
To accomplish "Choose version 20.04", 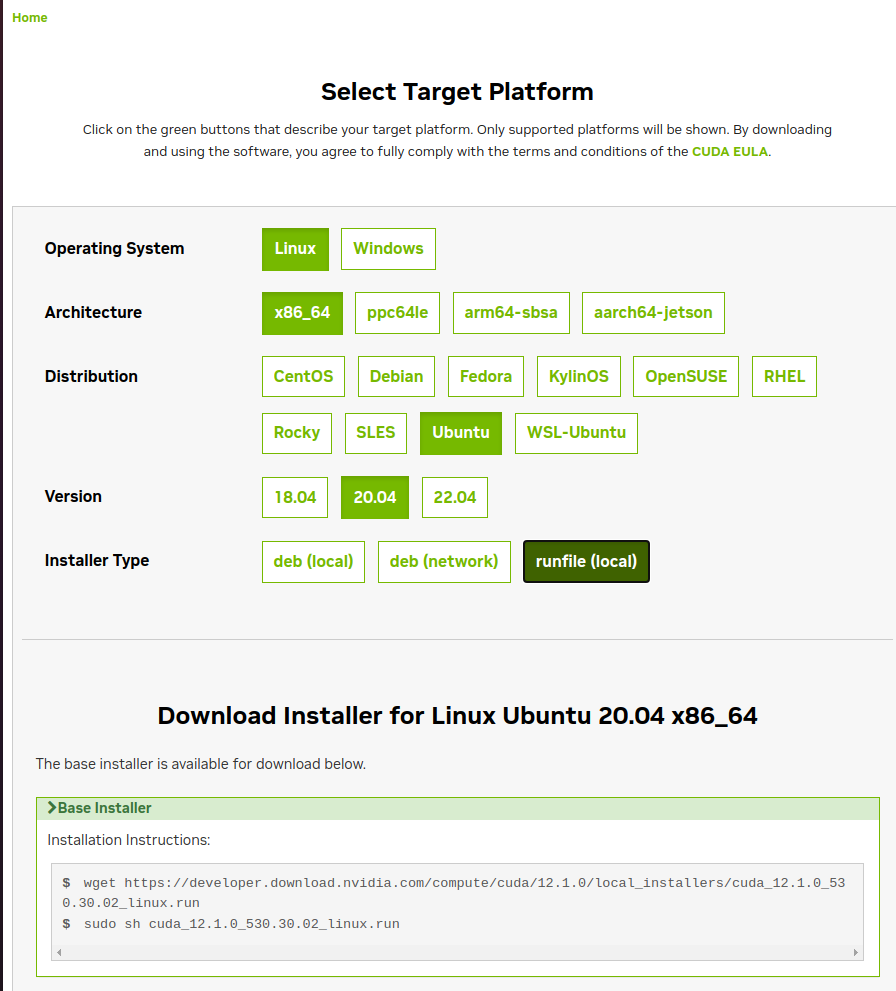I will click(x=375, y=497).
